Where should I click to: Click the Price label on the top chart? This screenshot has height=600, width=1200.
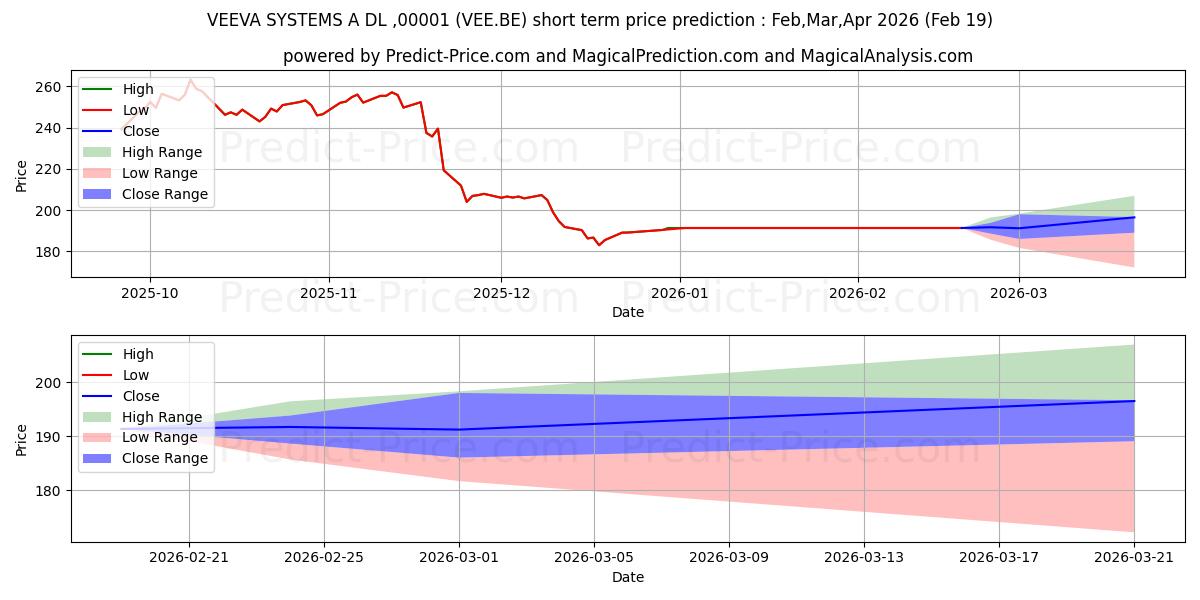click(22, 175)
